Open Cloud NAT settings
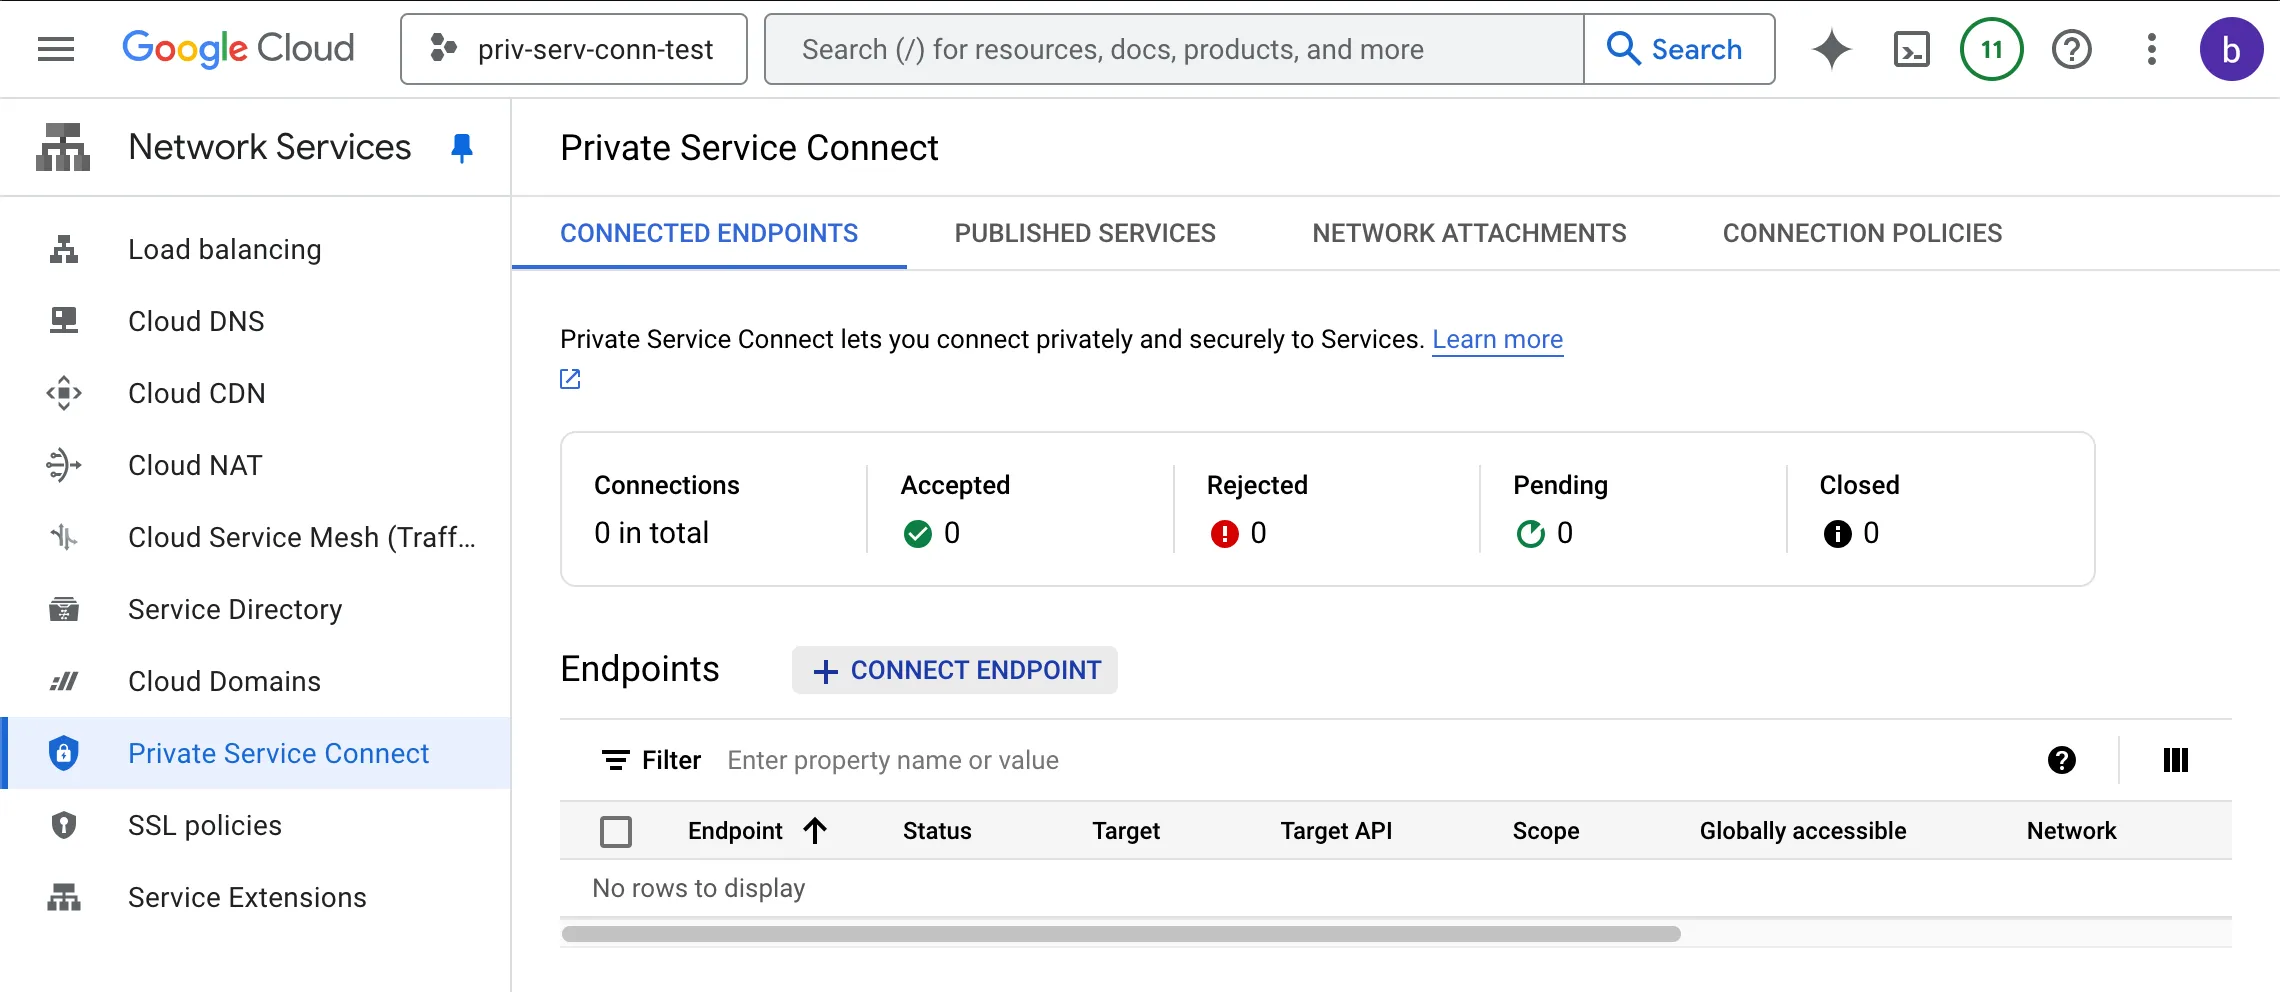Screen dimensions: 2280x992 195,465
